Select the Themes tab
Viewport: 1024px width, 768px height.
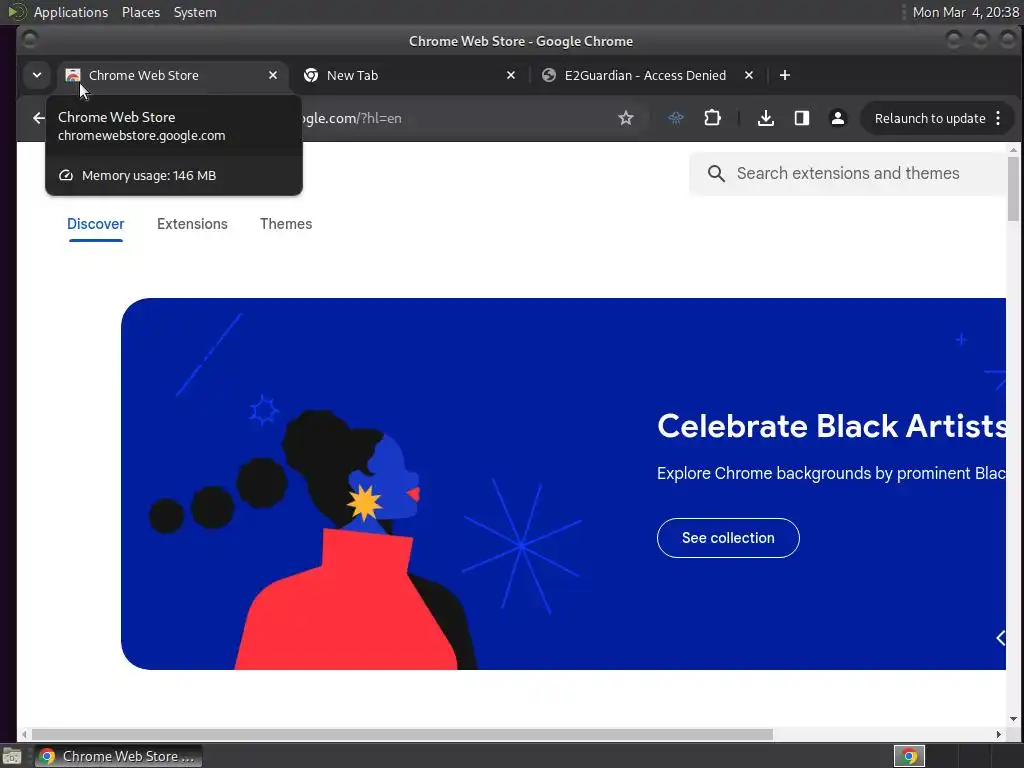286,224
